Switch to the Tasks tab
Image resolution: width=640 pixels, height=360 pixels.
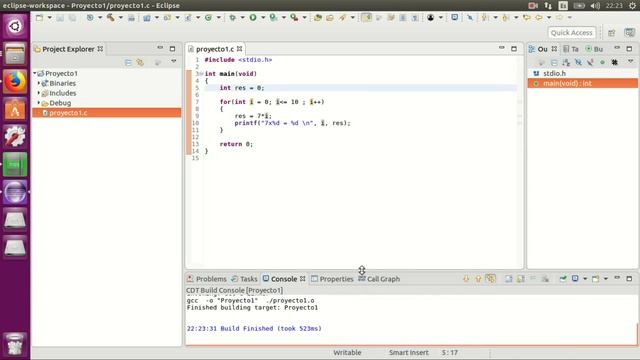point(244,279)
